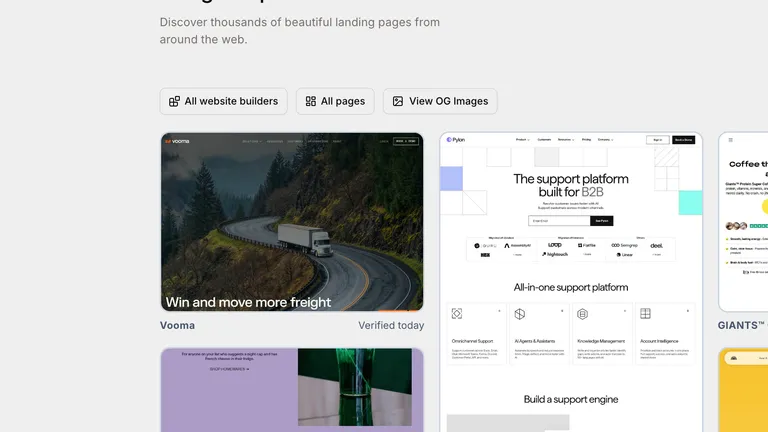Click the All-in-one support platform heading

(571, 288)
